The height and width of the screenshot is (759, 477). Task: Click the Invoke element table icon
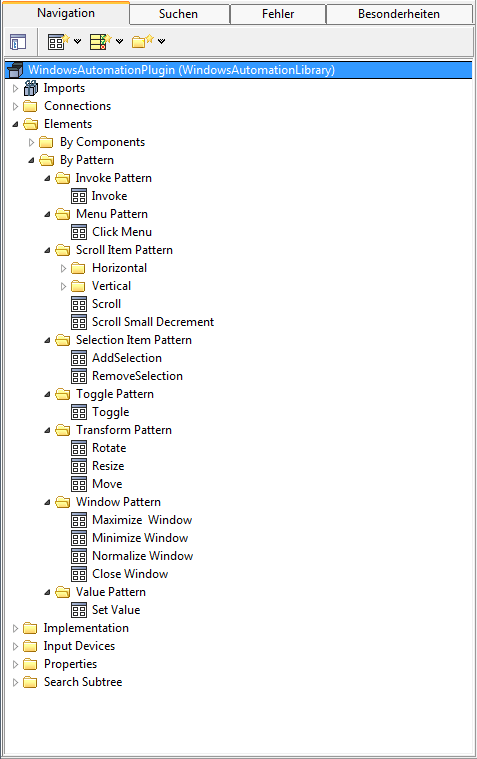(x=79, y=196)
